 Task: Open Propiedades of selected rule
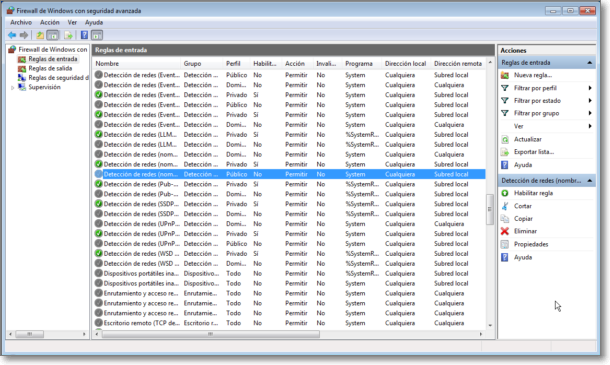click(531, 244)
